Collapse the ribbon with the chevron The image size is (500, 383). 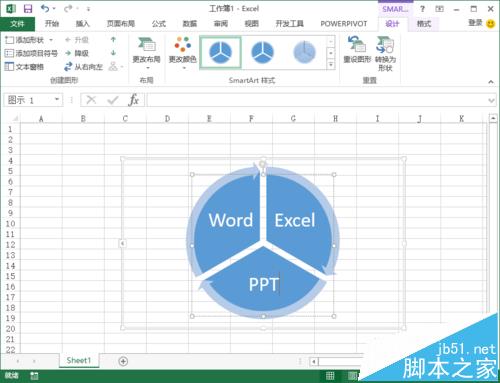491,81
